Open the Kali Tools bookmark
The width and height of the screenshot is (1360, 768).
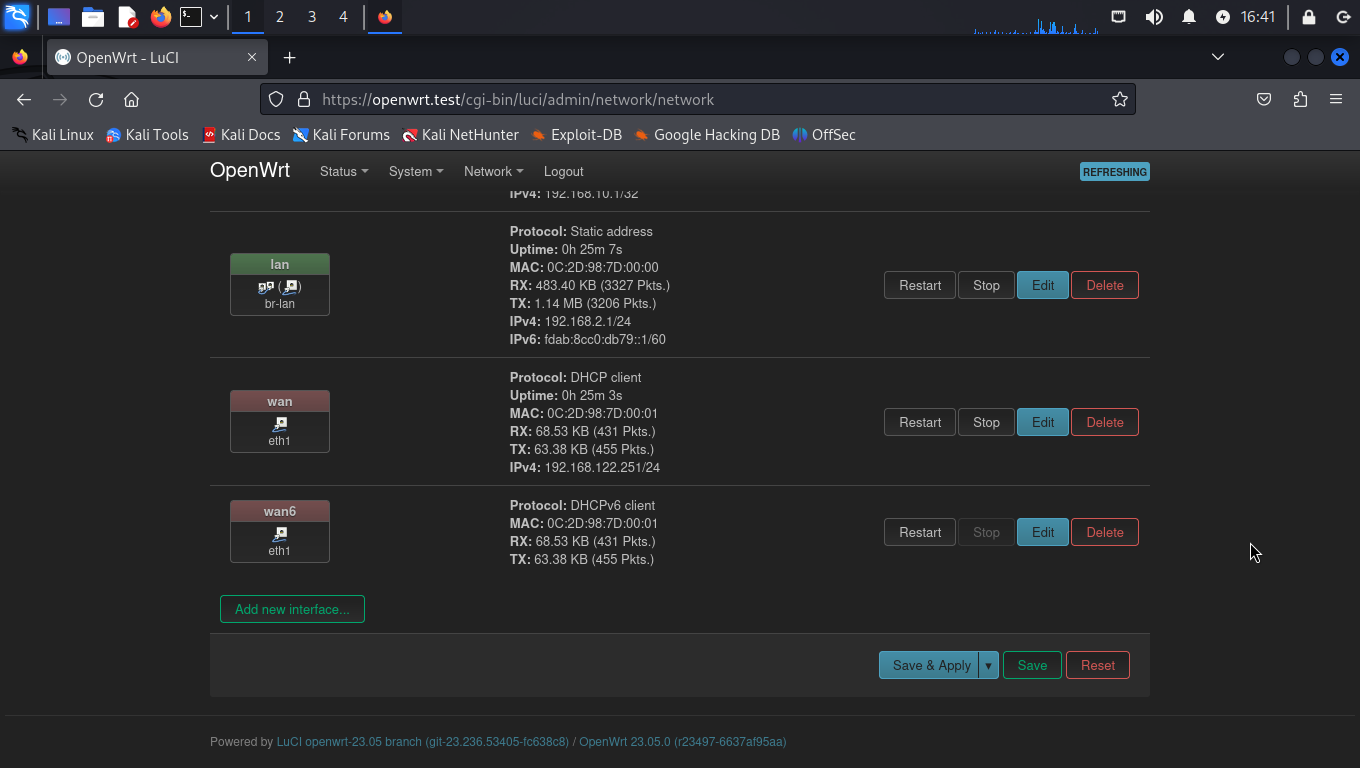(x=147, y=134)
